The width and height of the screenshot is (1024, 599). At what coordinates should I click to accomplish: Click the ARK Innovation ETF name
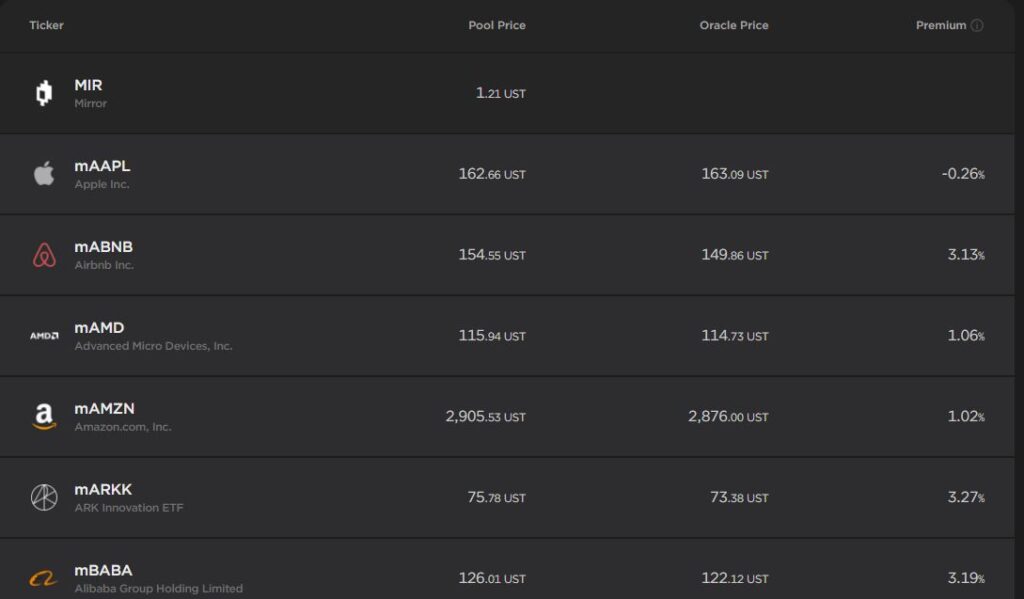click(129, 508)
